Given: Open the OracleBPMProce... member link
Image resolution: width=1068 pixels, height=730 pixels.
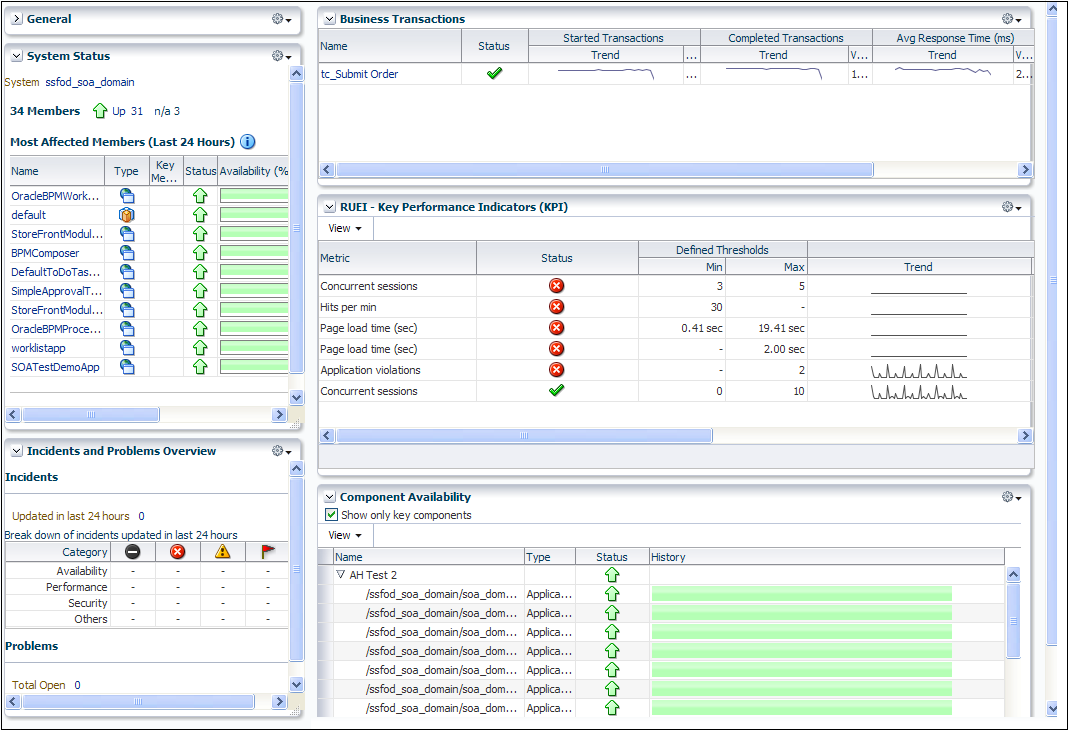Looking at the screenshot, I should (x=56, y=329).
